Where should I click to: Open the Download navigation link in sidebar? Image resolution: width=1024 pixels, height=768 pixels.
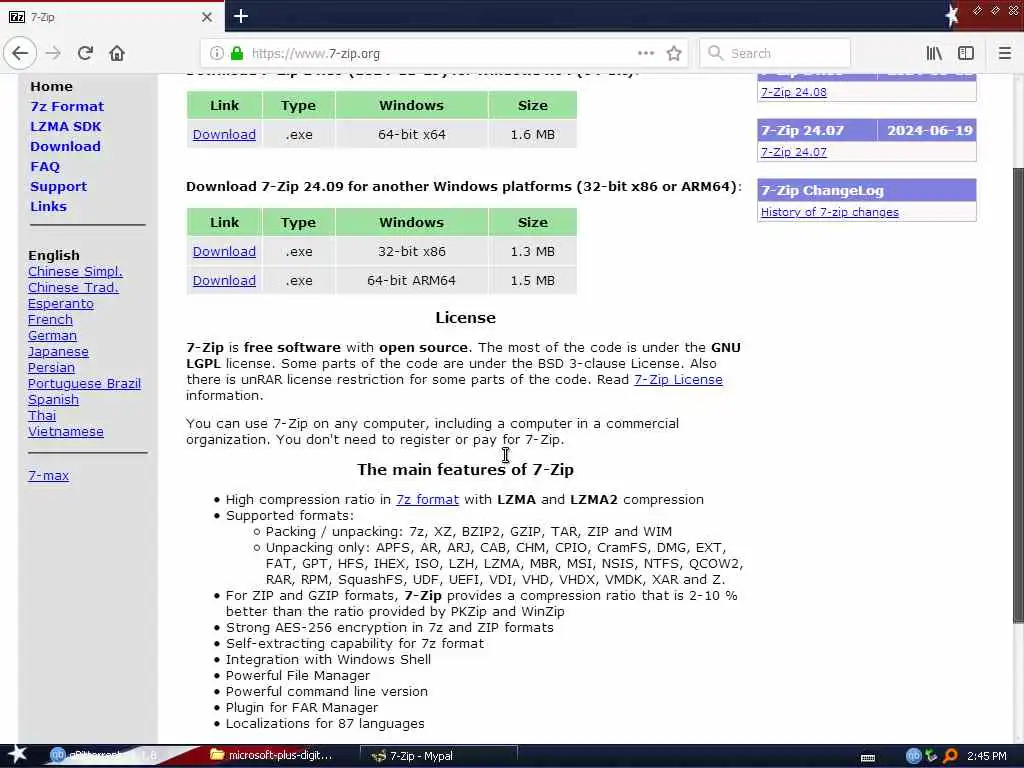coord(65,146)
